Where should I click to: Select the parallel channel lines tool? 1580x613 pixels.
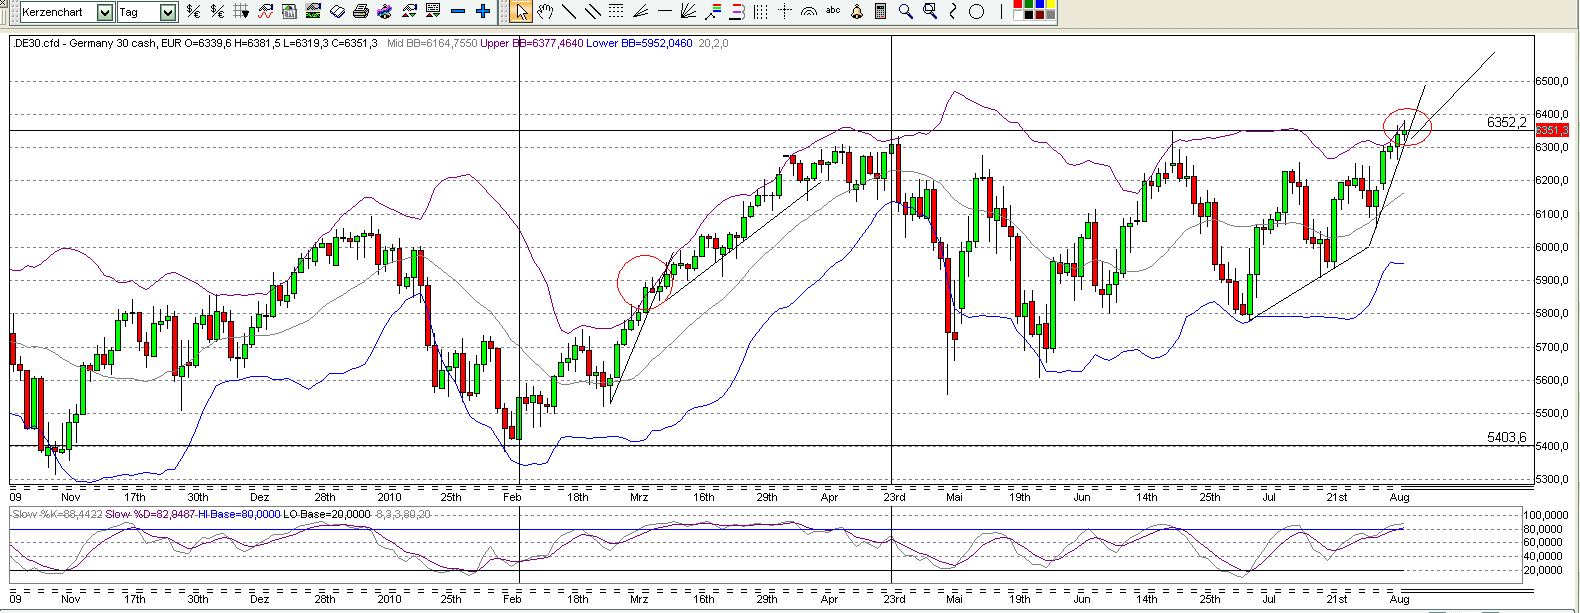tap(593, 11)
